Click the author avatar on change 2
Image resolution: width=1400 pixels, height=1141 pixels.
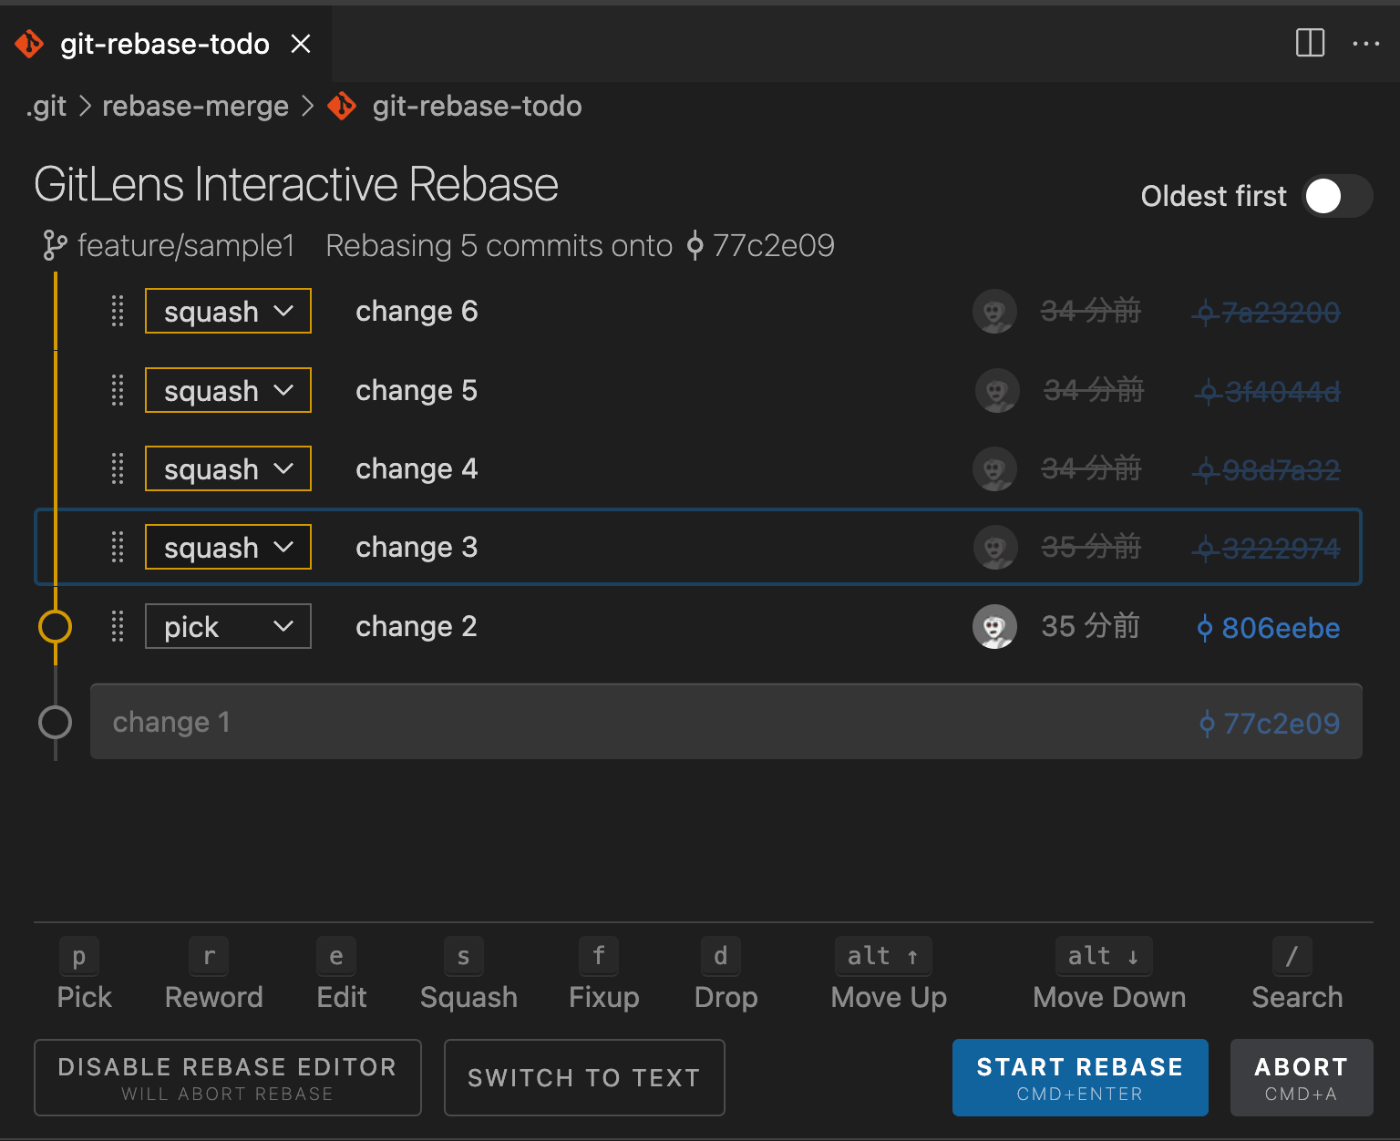pyautogui.click(x=995, y=627)
